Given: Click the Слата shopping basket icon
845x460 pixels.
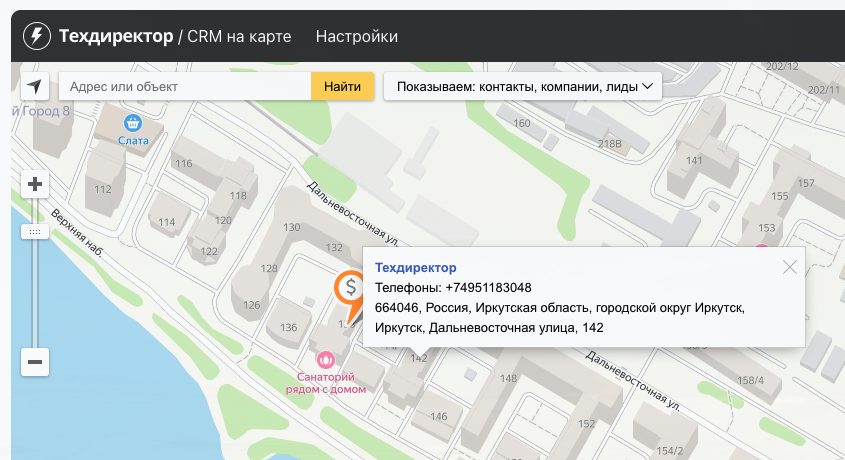Looking at the screenshot, I should click(133, 123).
